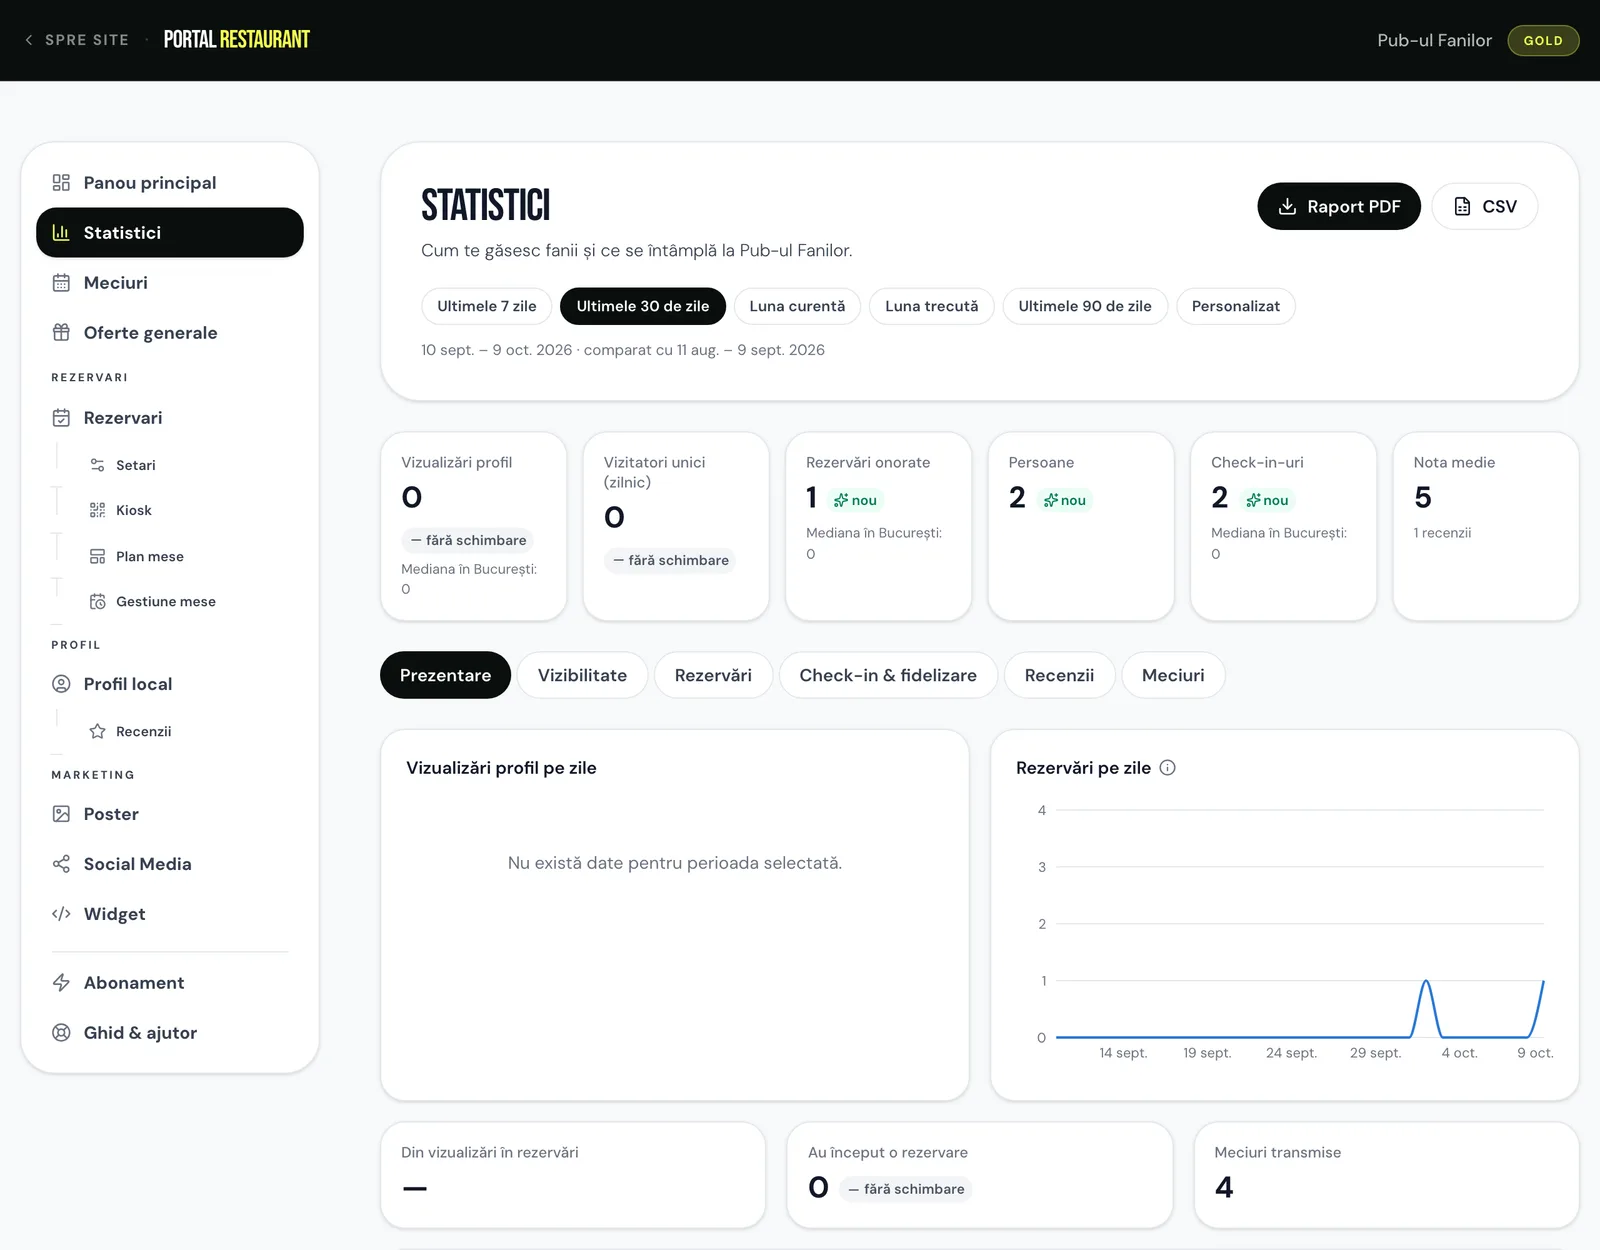Click the Meciuri transmise card

click(x=1386, y=1175)
